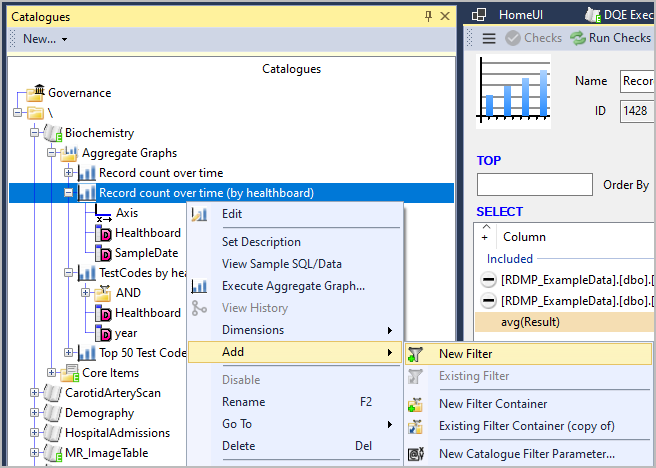This screenshot has height=468, width=656.
Task: Click the Axis icon in tree
Action: click(103, 213)
